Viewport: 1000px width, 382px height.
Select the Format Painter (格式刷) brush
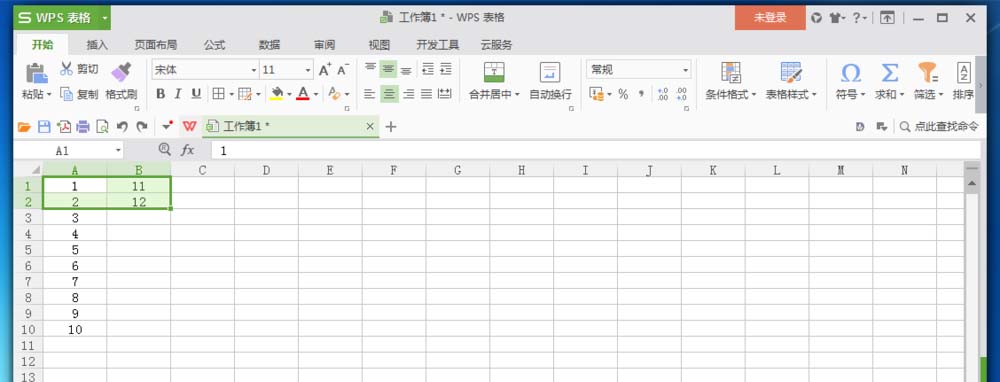121,72
